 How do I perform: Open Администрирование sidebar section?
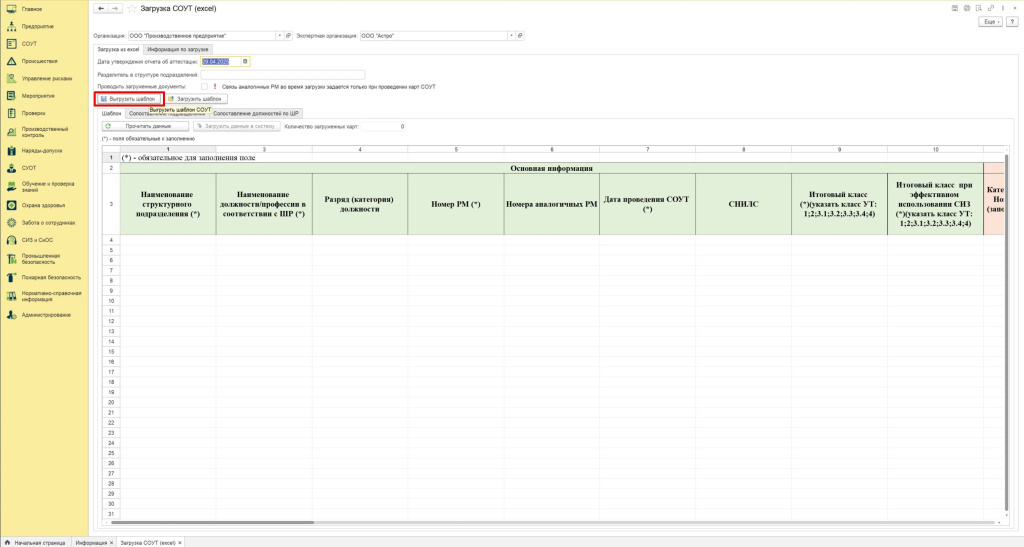coord(46,315)
